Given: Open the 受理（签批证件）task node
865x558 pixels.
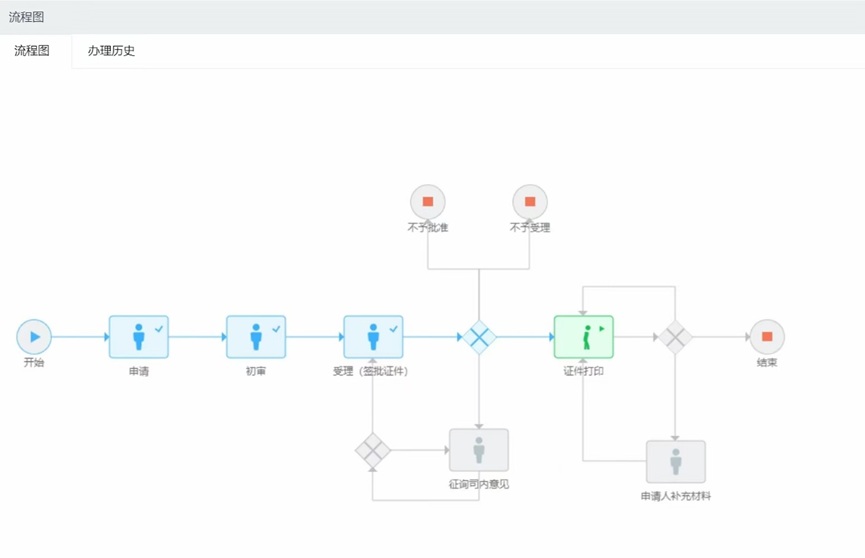Looking at the screenshot, I should 373,337.
